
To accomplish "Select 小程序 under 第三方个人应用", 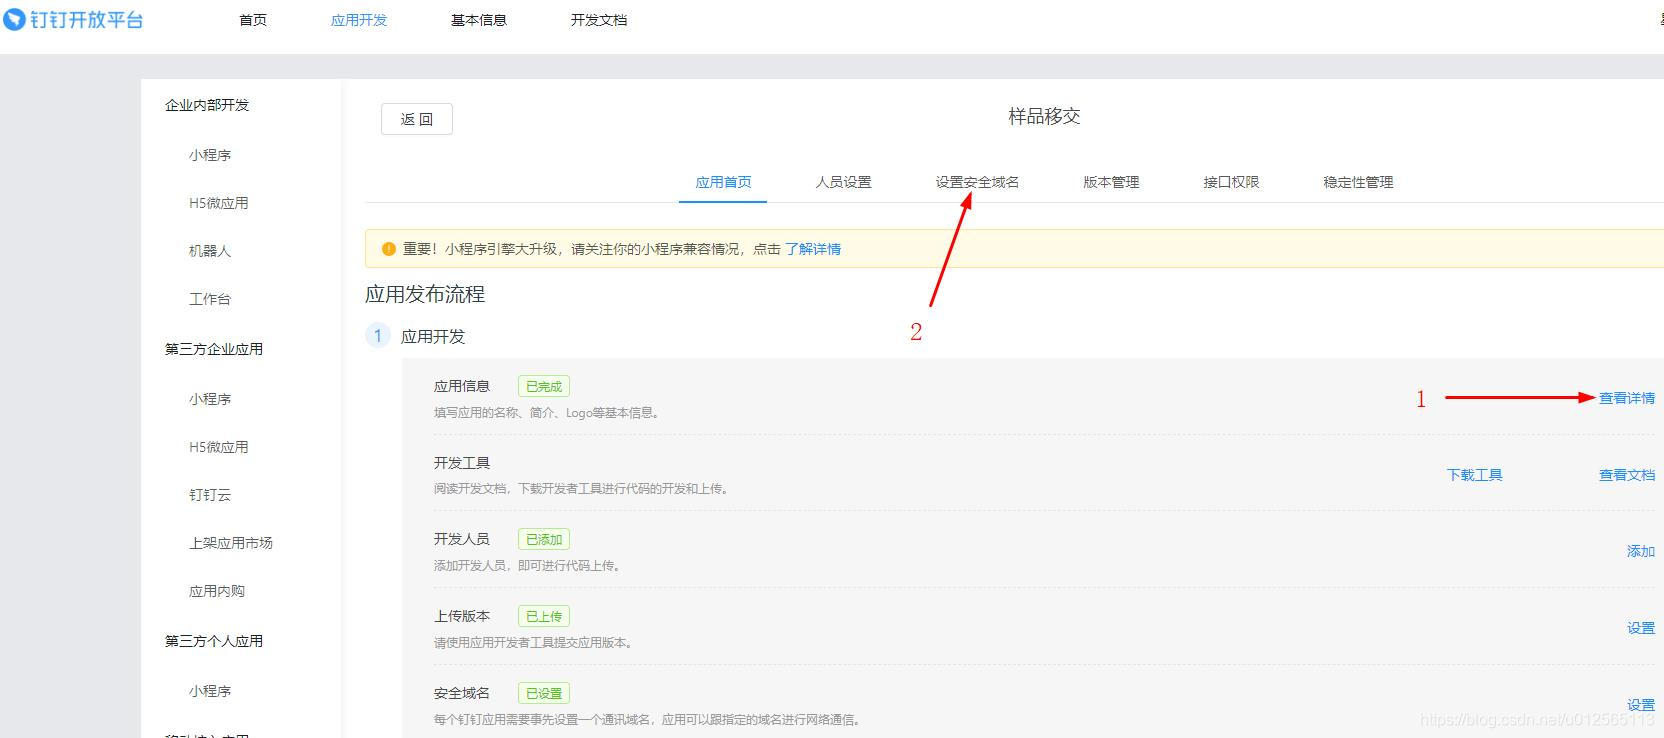I will pos(210,691).
